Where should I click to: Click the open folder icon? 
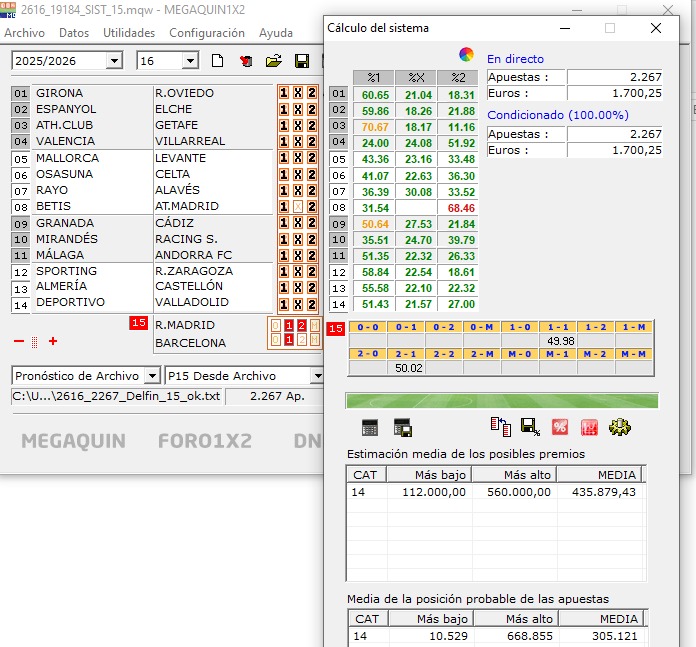click(x=273, y=61)
